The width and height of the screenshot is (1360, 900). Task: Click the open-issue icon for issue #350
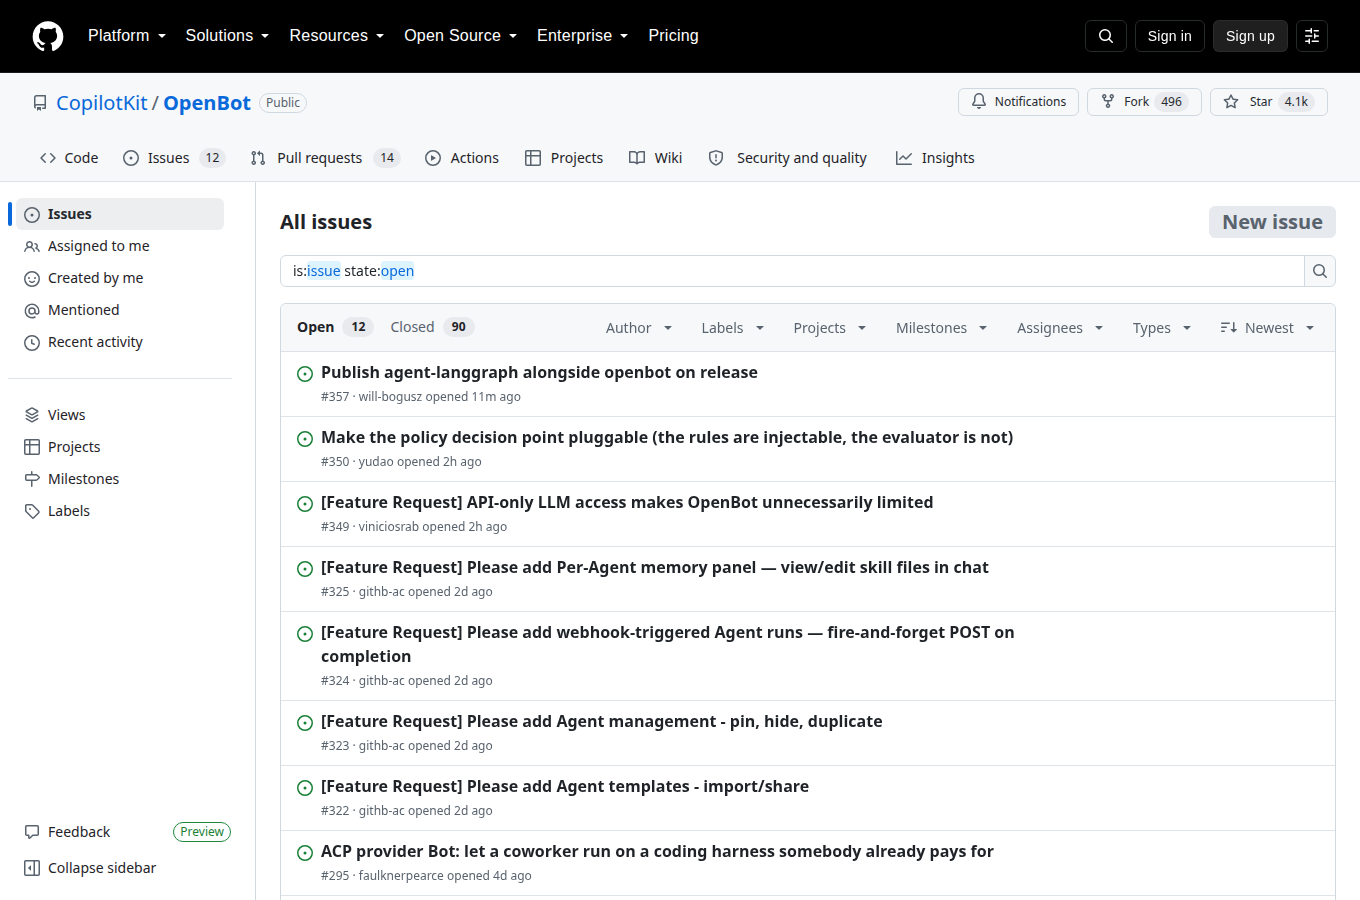click(305, 439)
